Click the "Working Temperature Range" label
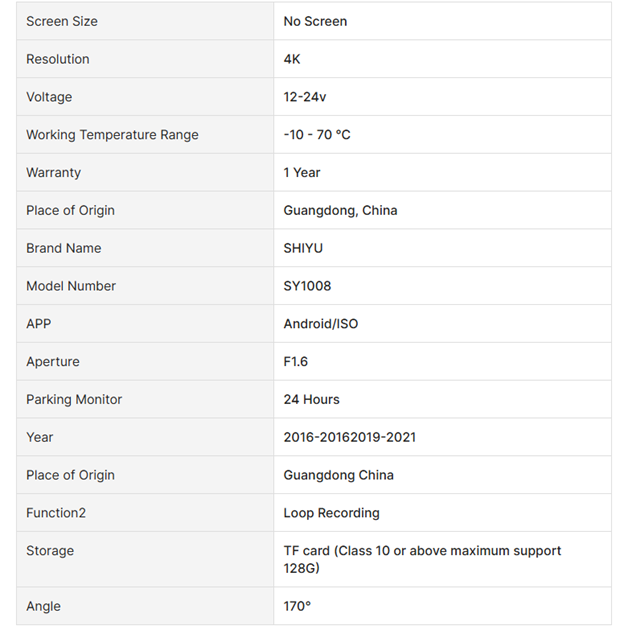The image size is (624, 634). tap(112, 135)
